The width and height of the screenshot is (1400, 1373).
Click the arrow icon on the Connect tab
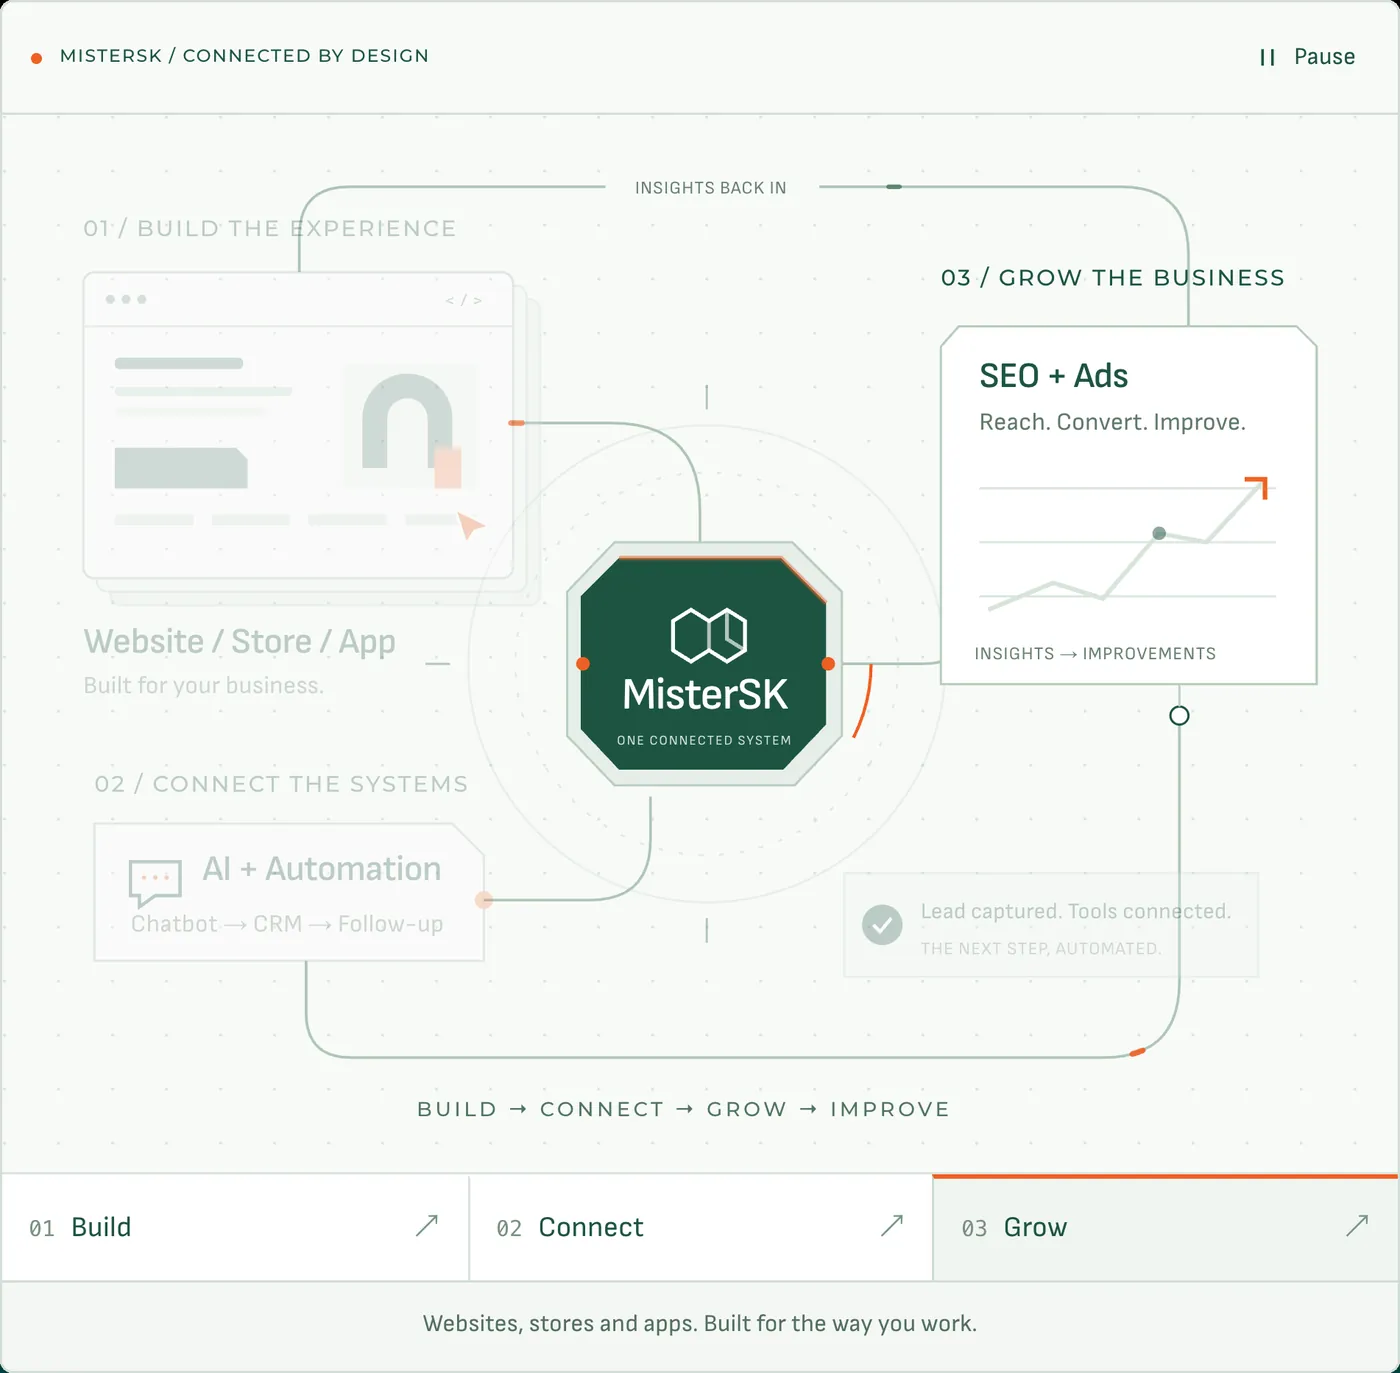892,1225
